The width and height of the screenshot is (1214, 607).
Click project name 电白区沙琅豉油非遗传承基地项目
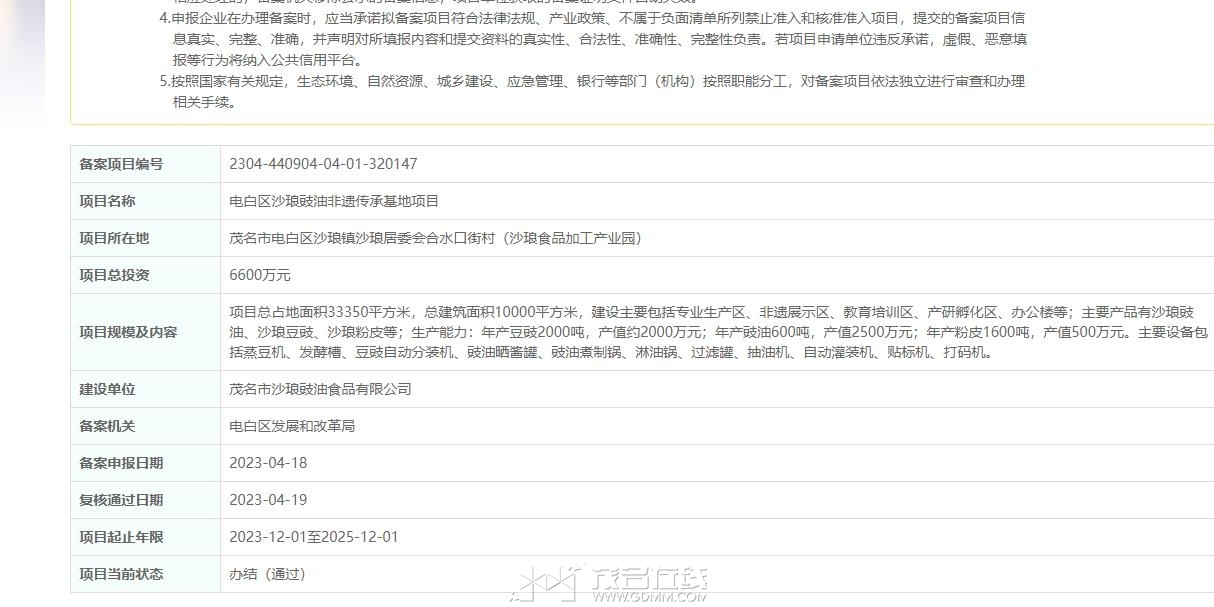tap(334, 201)
